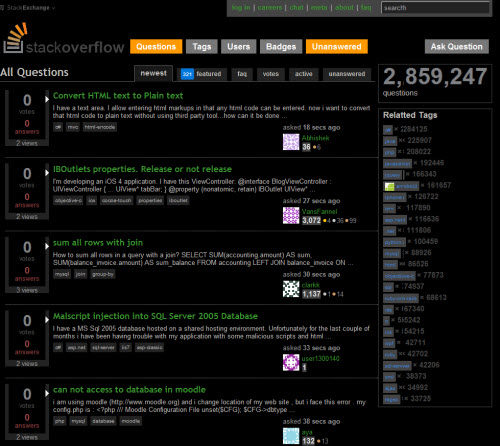
Task: Click 'asked 18 secs ago' timestamp
Action: tap(311, 127)
